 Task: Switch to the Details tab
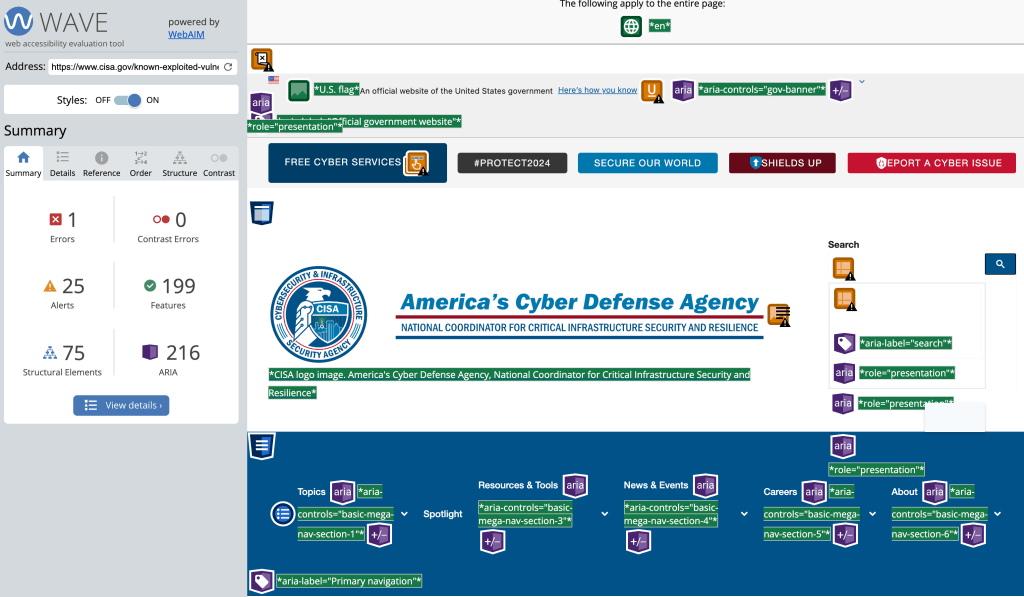(x=62, y=164)
